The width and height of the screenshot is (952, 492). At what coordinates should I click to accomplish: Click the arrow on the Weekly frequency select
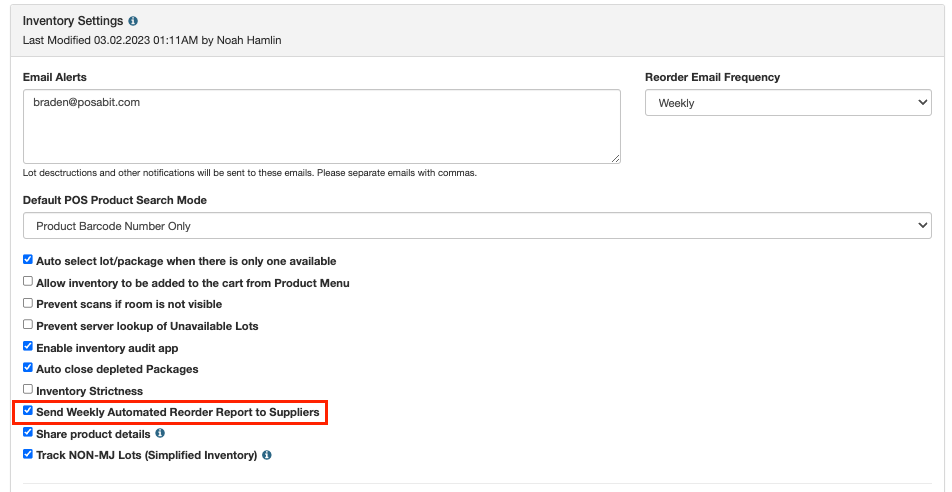(922, 103)
